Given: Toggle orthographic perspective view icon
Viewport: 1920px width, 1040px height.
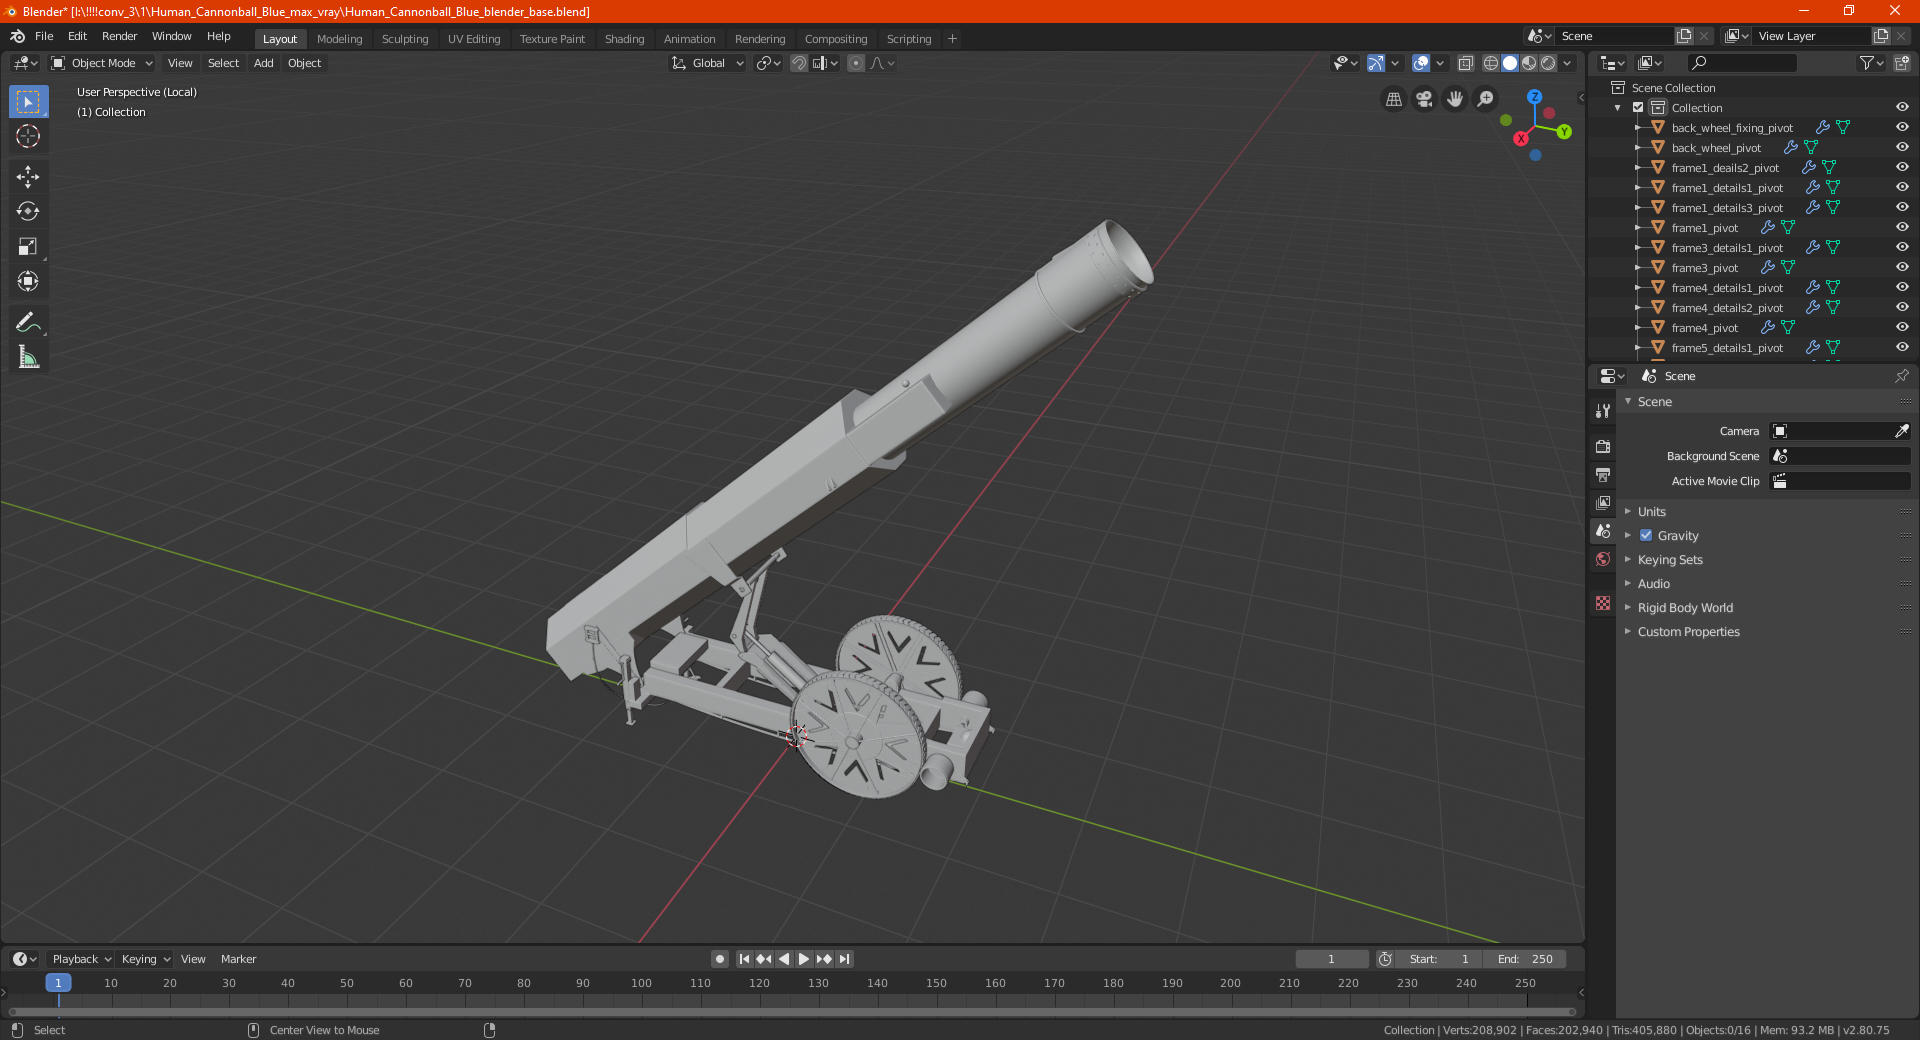Looking at the screenshot, I should click(x=1393, y=99).
